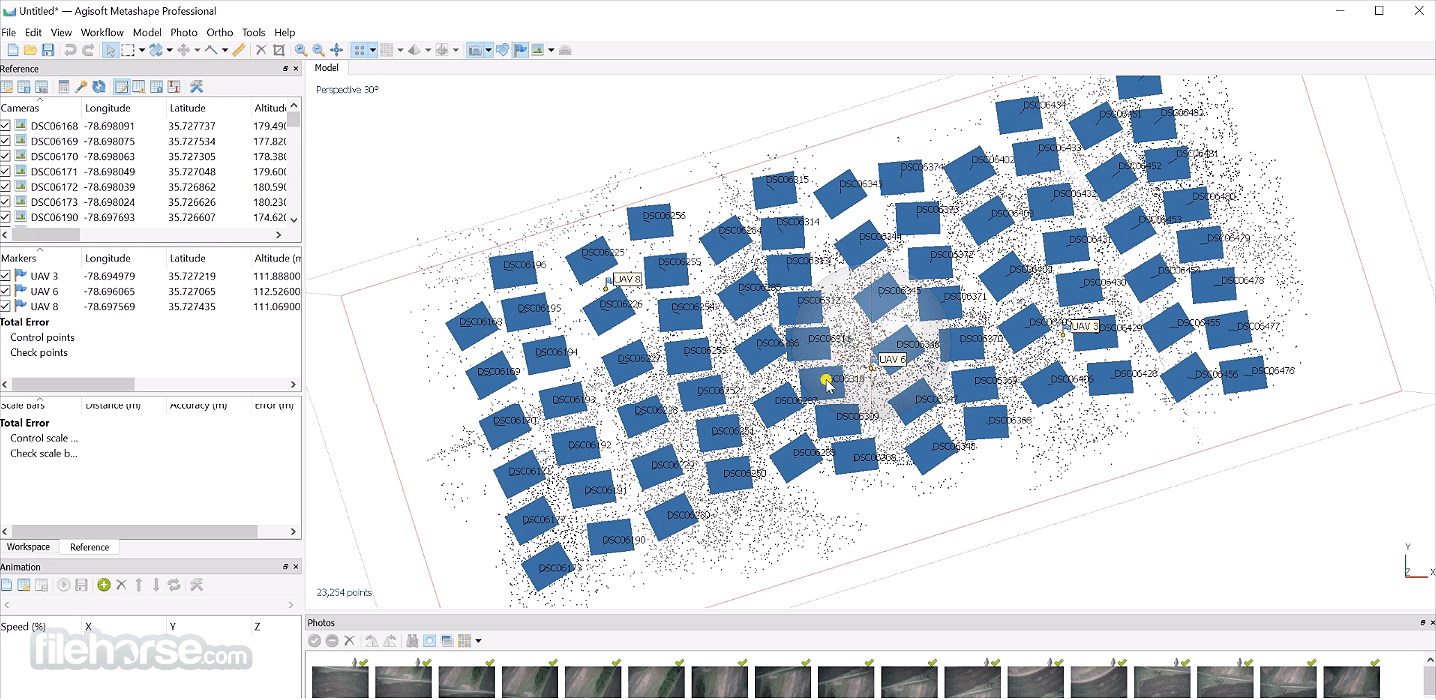Select the Move Region tool
Viewport: 1436px width, 700px height.
point(155,50)
